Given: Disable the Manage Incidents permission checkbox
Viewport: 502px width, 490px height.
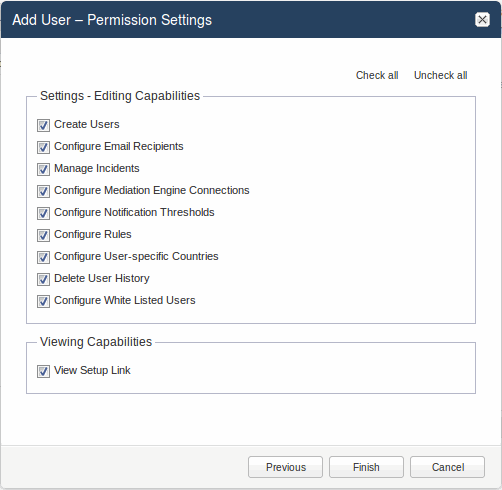Looking at the screenshot, I should click(43, 169).
